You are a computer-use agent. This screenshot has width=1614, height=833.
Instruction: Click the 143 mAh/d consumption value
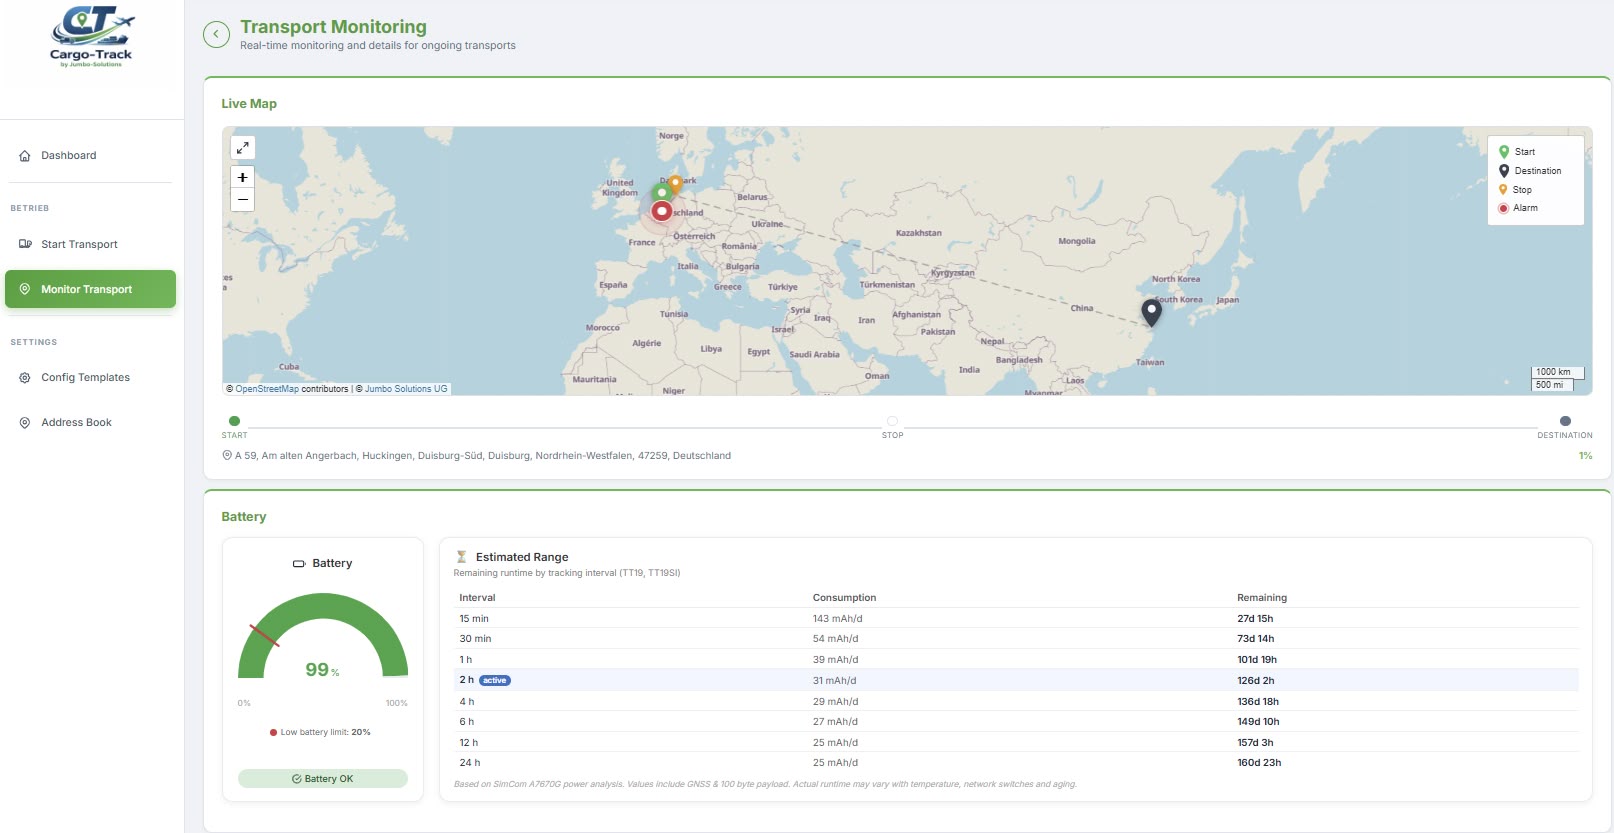pyautogui.click(x=837, y=619)
